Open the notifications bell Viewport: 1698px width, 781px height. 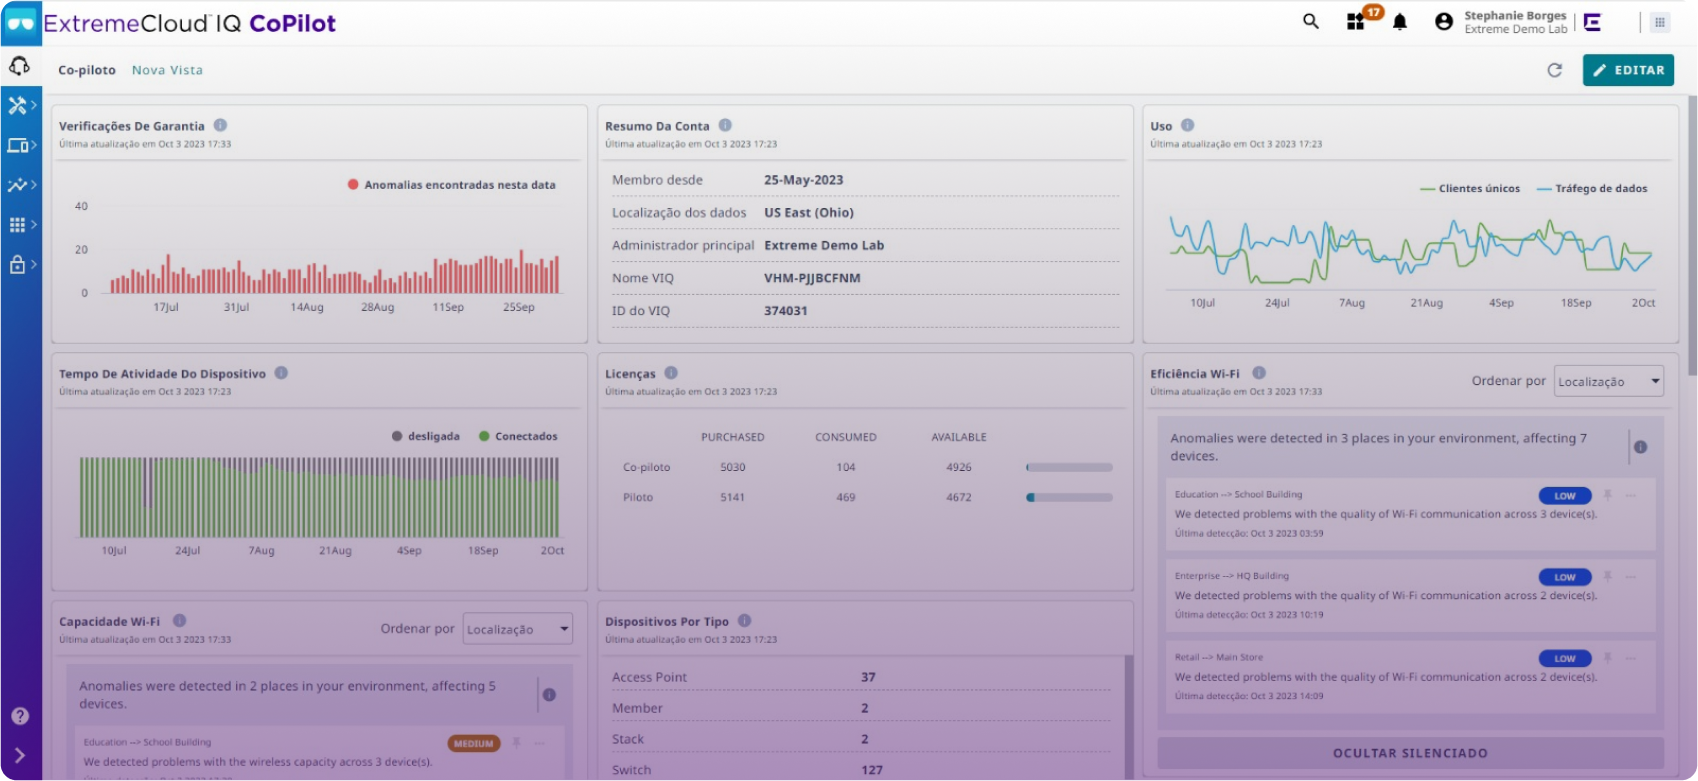pyautogui.click(x=1400, y=22)
